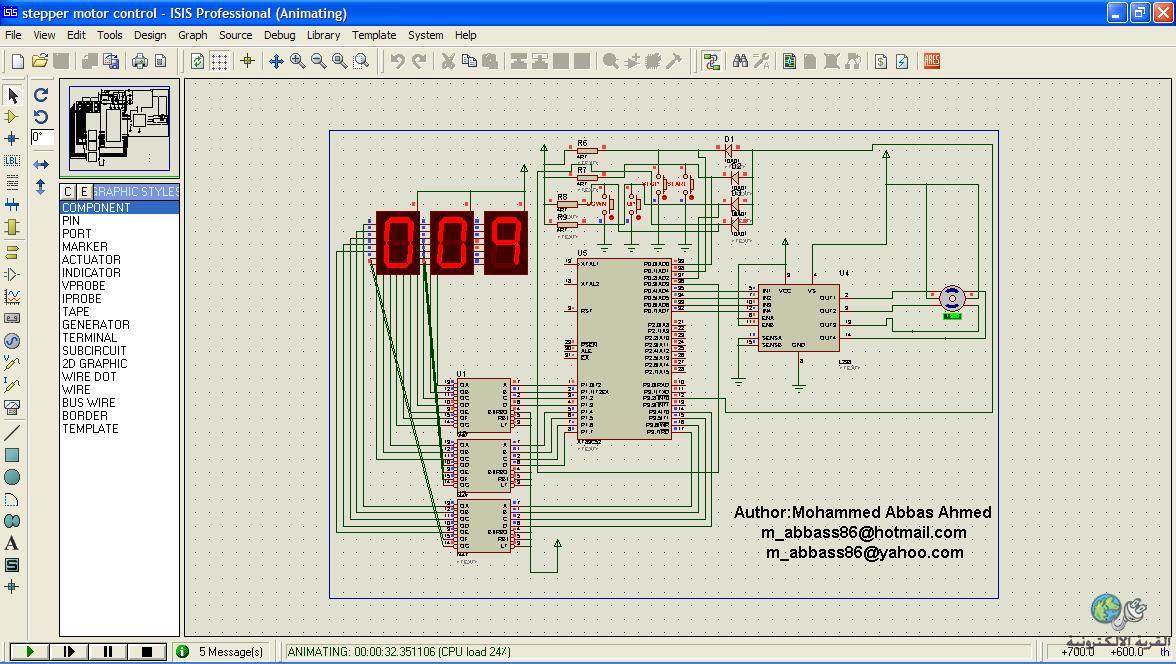Viewport: 1176px width, 664px height.
Task: Click the 'E' button above object list
Action: tap(84, 191)
